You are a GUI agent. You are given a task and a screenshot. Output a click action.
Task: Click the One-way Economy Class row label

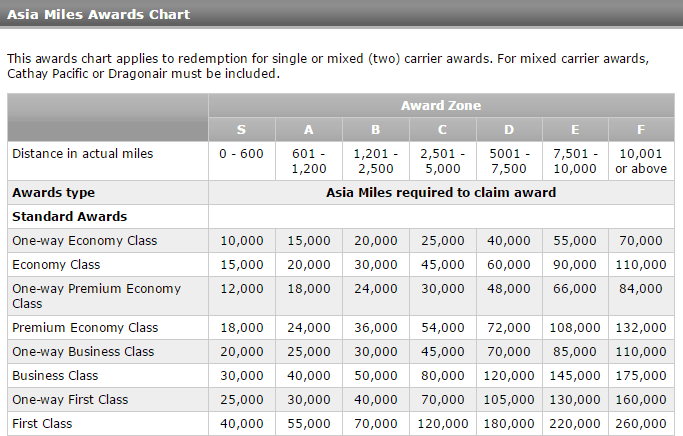point(85,241)
